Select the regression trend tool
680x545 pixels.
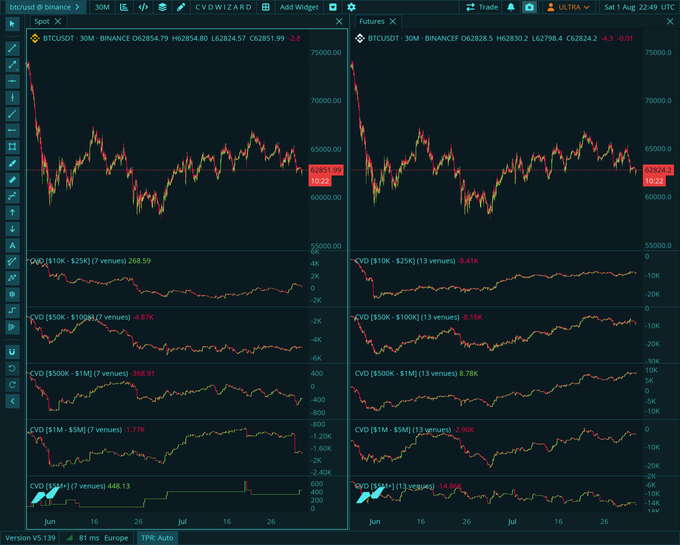[x=12, y=196]
